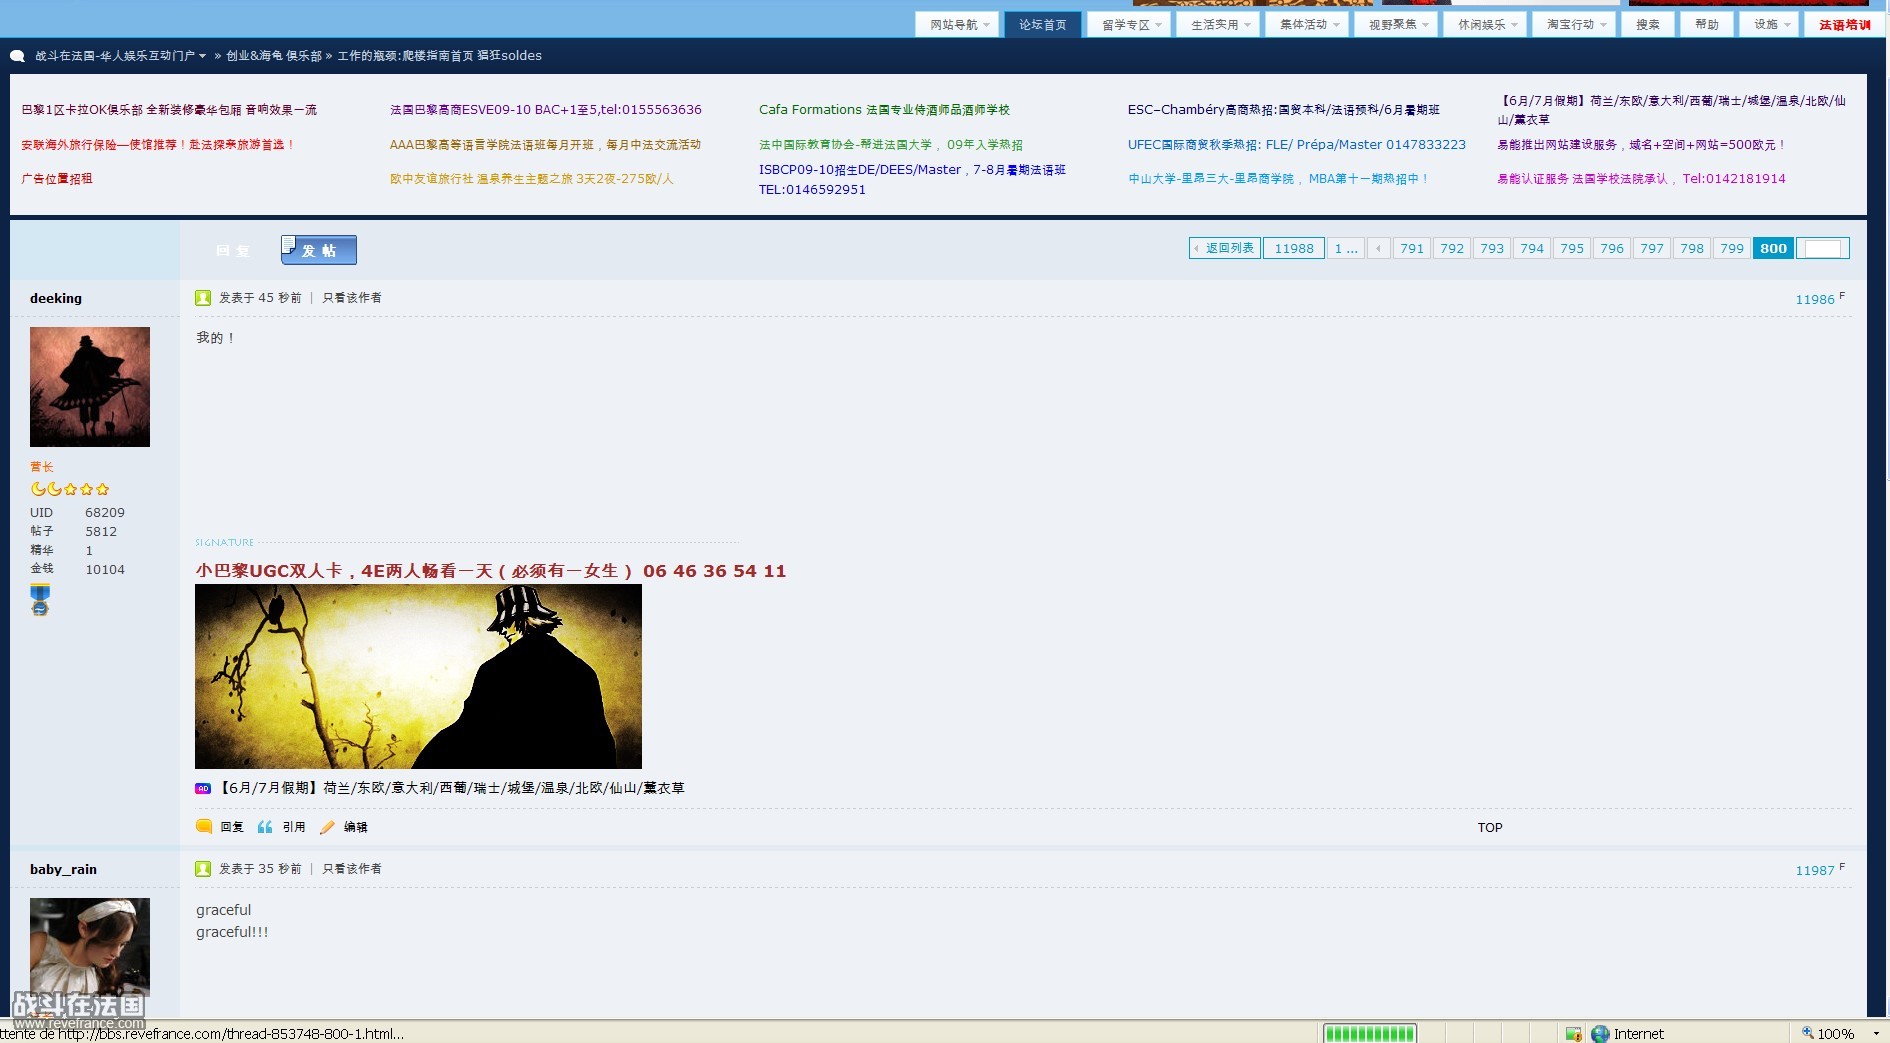
Task: Click 广告位置招租 ad link
Action: click(57, 179)
